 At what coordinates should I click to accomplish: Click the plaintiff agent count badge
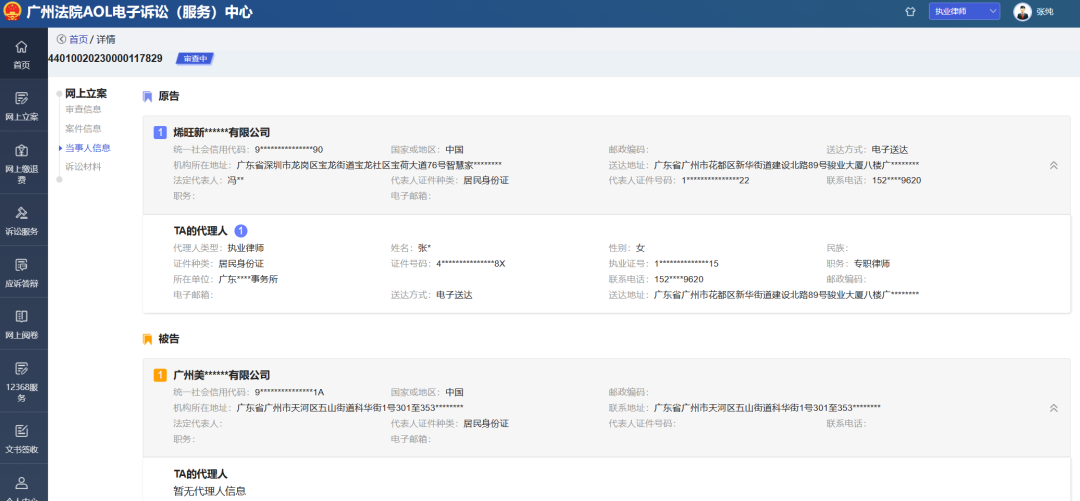pos(241,231)
